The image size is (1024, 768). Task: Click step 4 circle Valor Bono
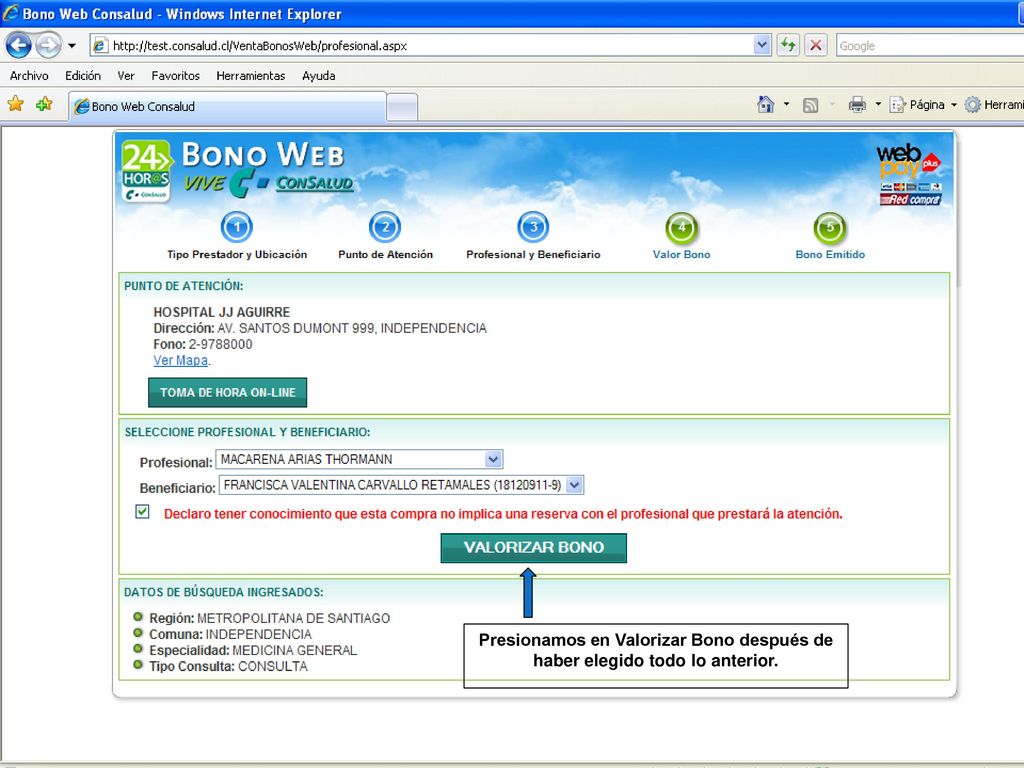point(682,228)
